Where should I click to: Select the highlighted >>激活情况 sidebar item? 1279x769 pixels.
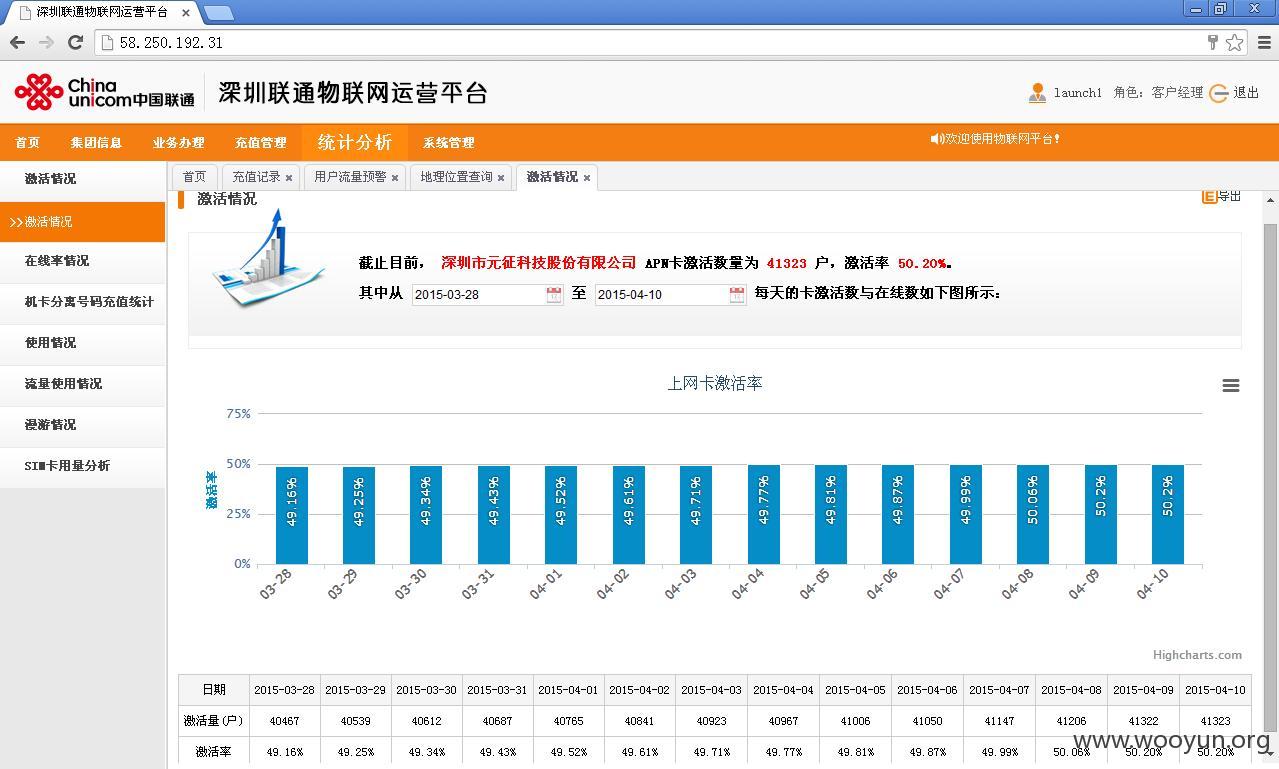click(x=82, y=222)
